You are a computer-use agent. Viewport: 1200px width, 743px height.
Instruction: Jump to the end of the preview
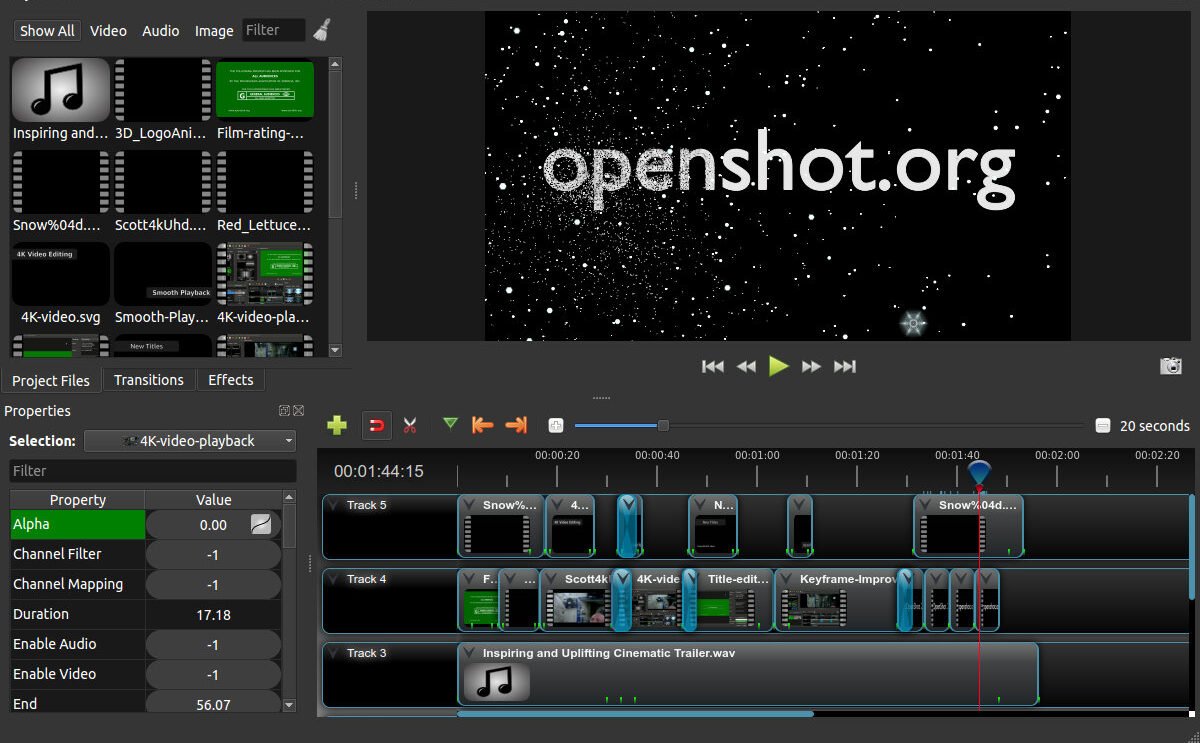click(845, 367)
